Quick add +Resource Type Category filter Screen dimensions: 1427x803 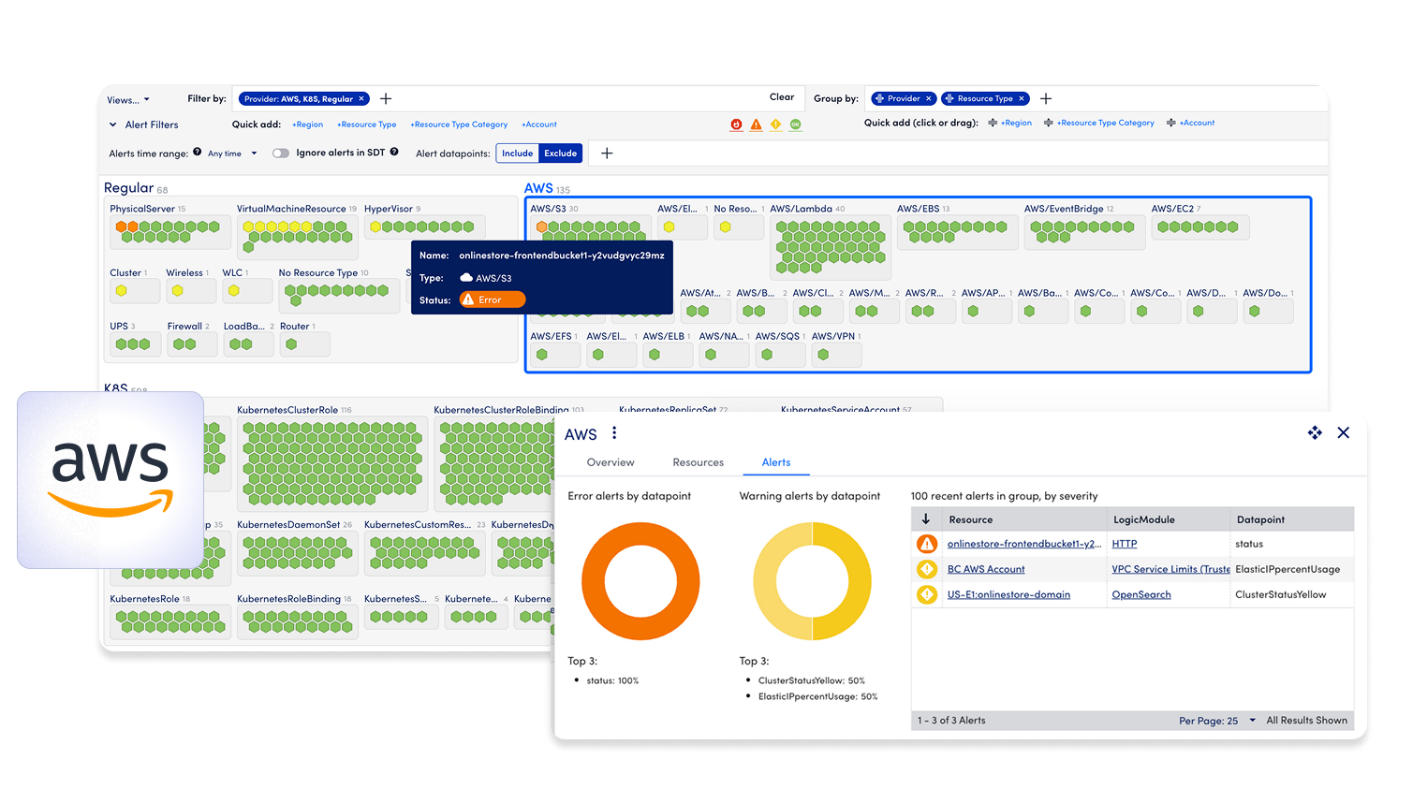click(x=459, y=125)
